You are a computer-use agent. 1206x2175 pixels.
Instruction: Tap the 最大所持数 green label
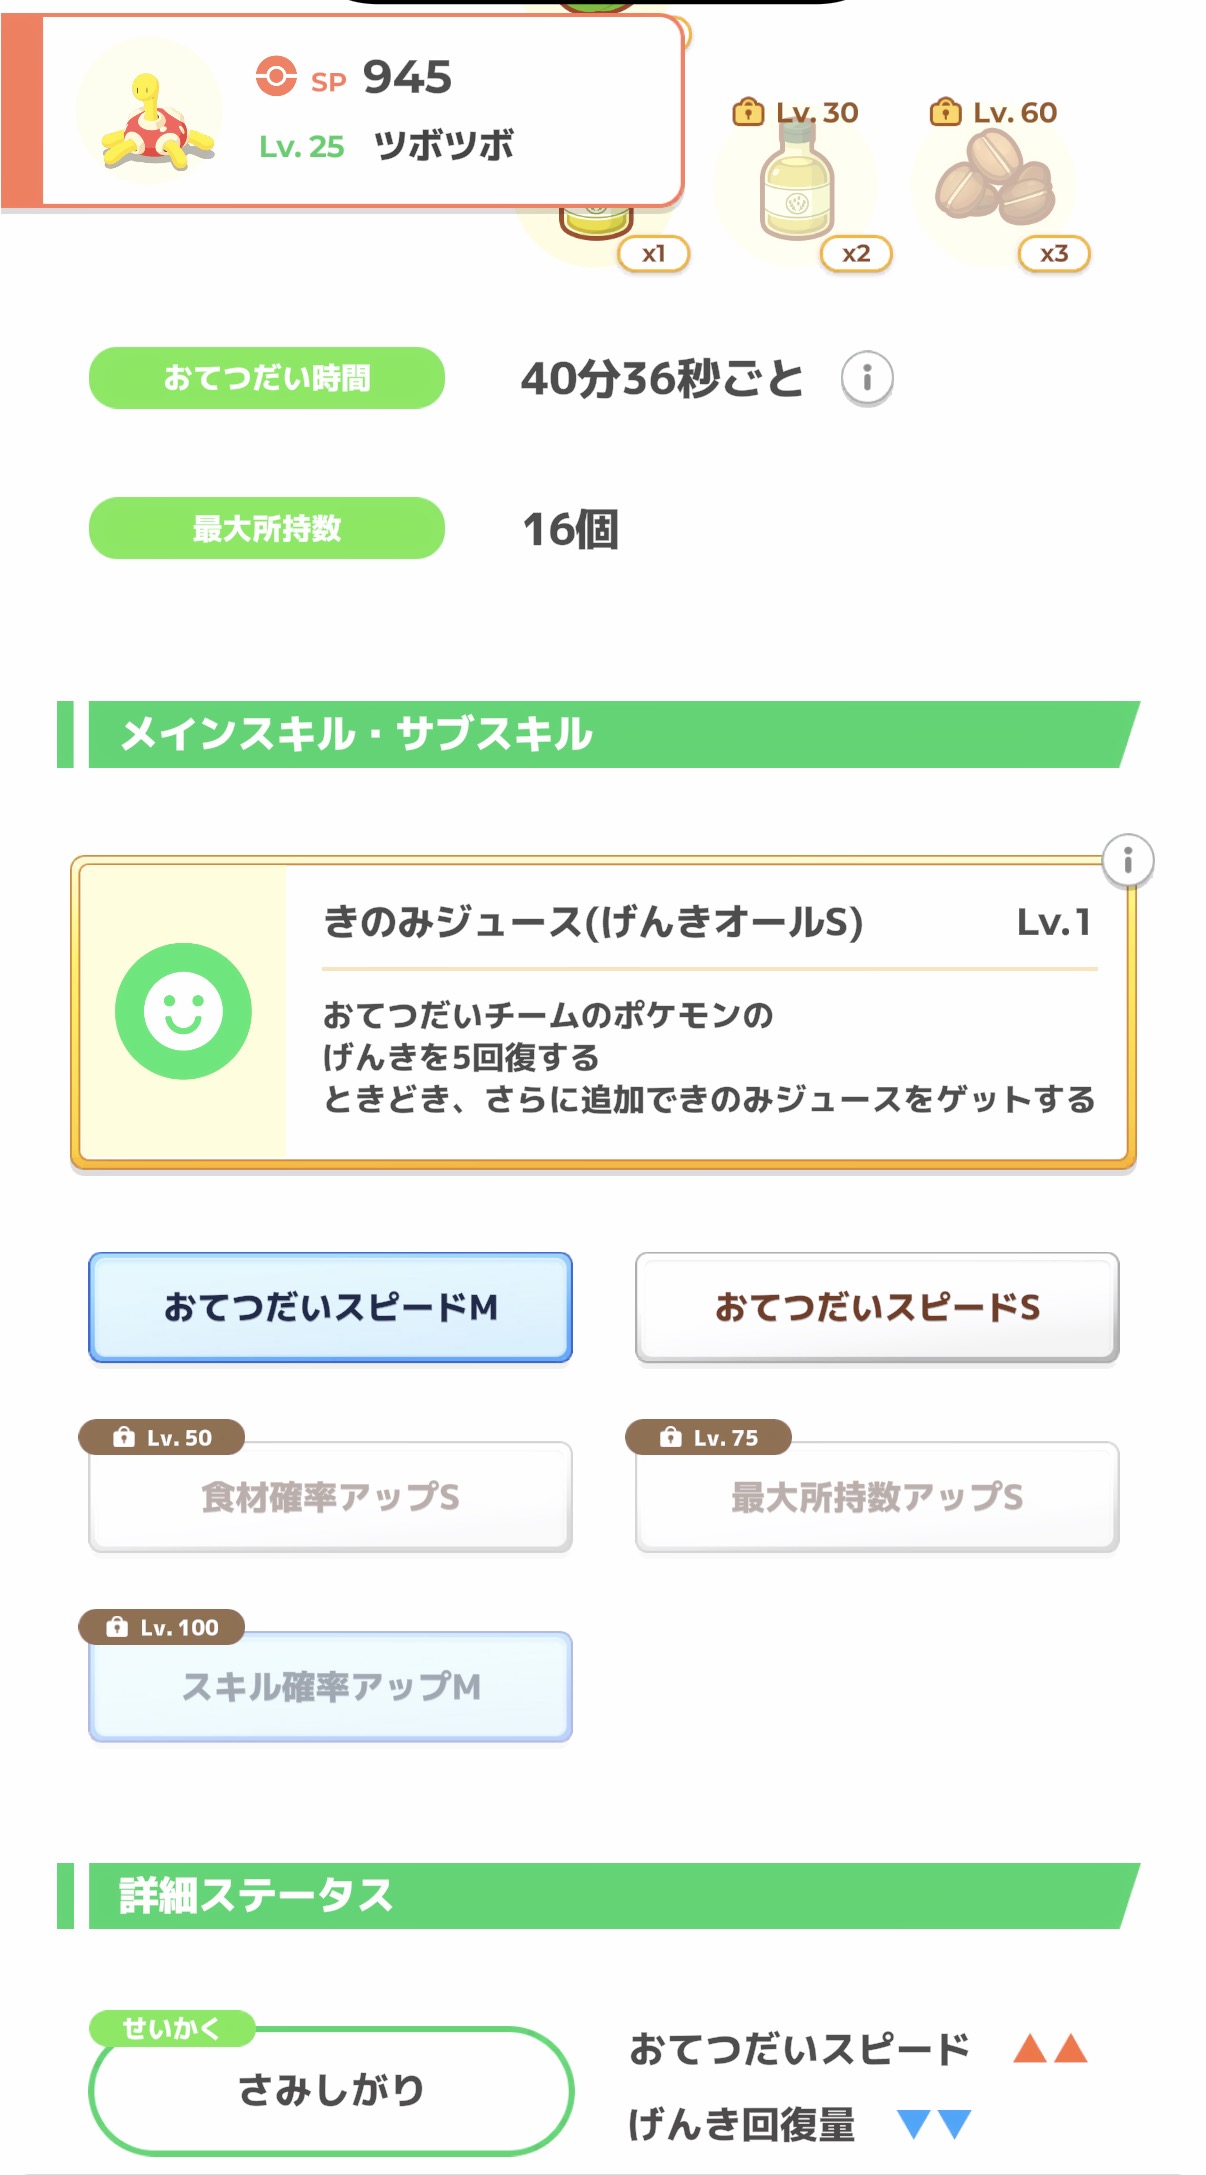tap(266, 528)
